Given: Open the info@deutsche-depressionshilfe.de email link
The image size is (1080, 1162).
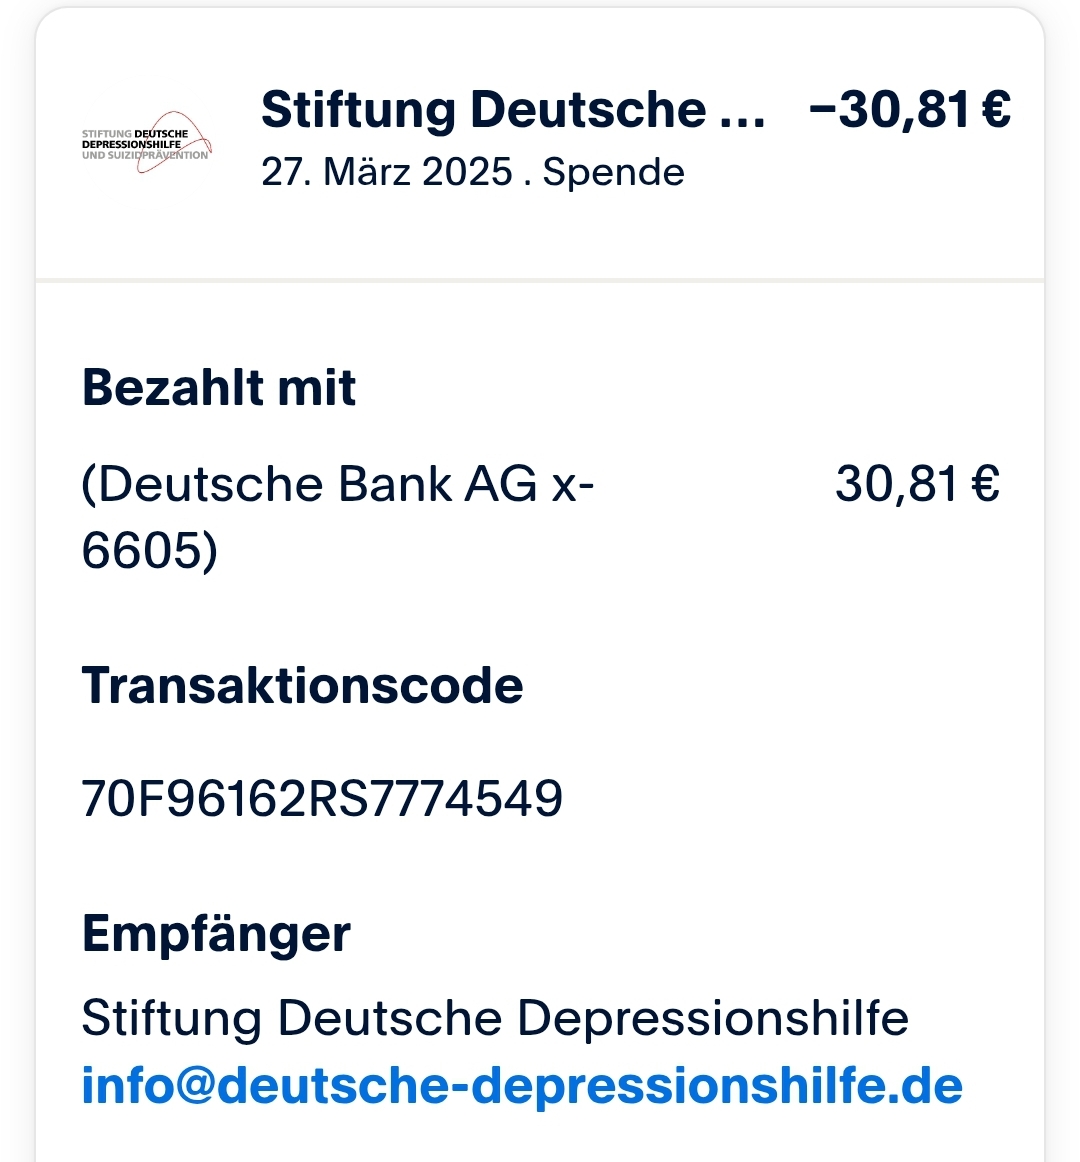Looking at the screenshot, I should pos(521,1086).
